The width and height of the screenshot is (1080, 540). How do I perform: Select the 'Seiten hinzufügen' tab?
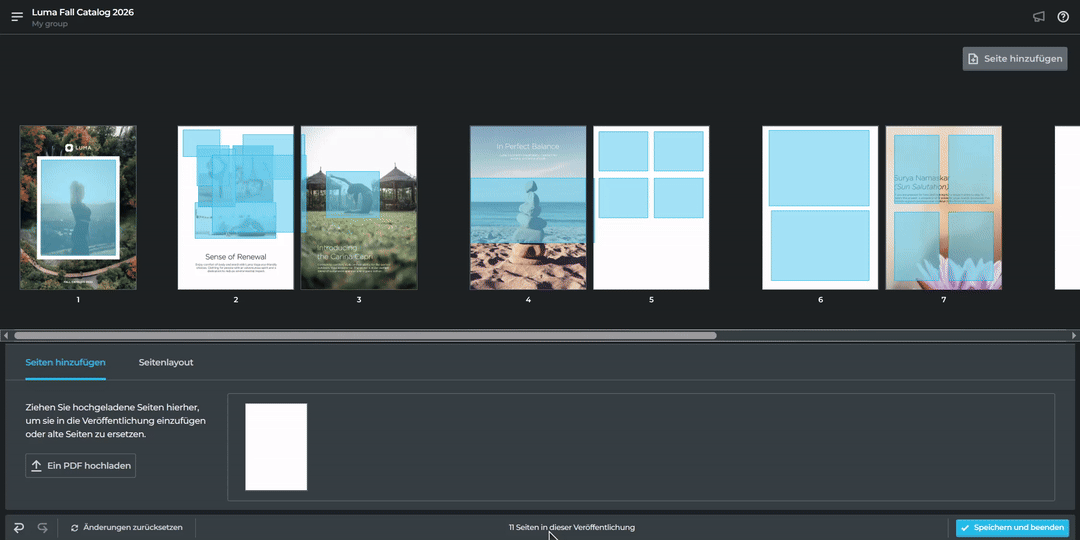tap(65, 362)
